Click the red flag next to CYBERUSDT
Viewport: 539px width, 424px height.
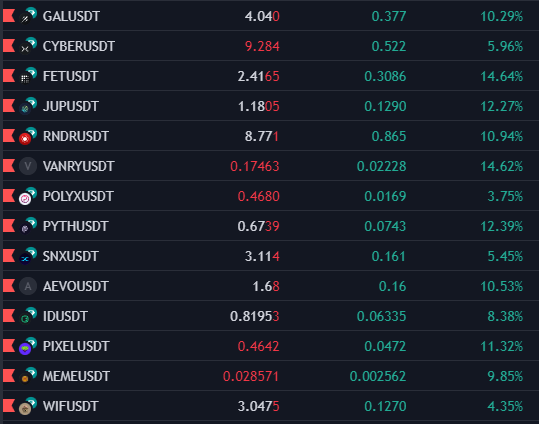point(9,46)
